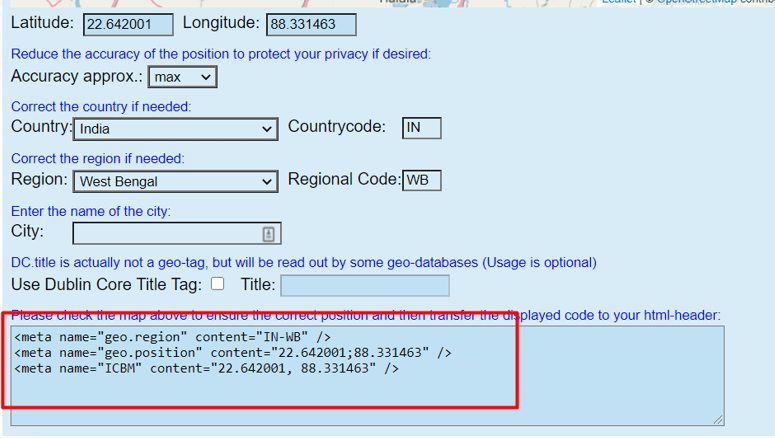The height and width of the screenshot is (438, 775).
Task: Open the Region dropdown showing West Bengal
Action: (x=175, y=182)
